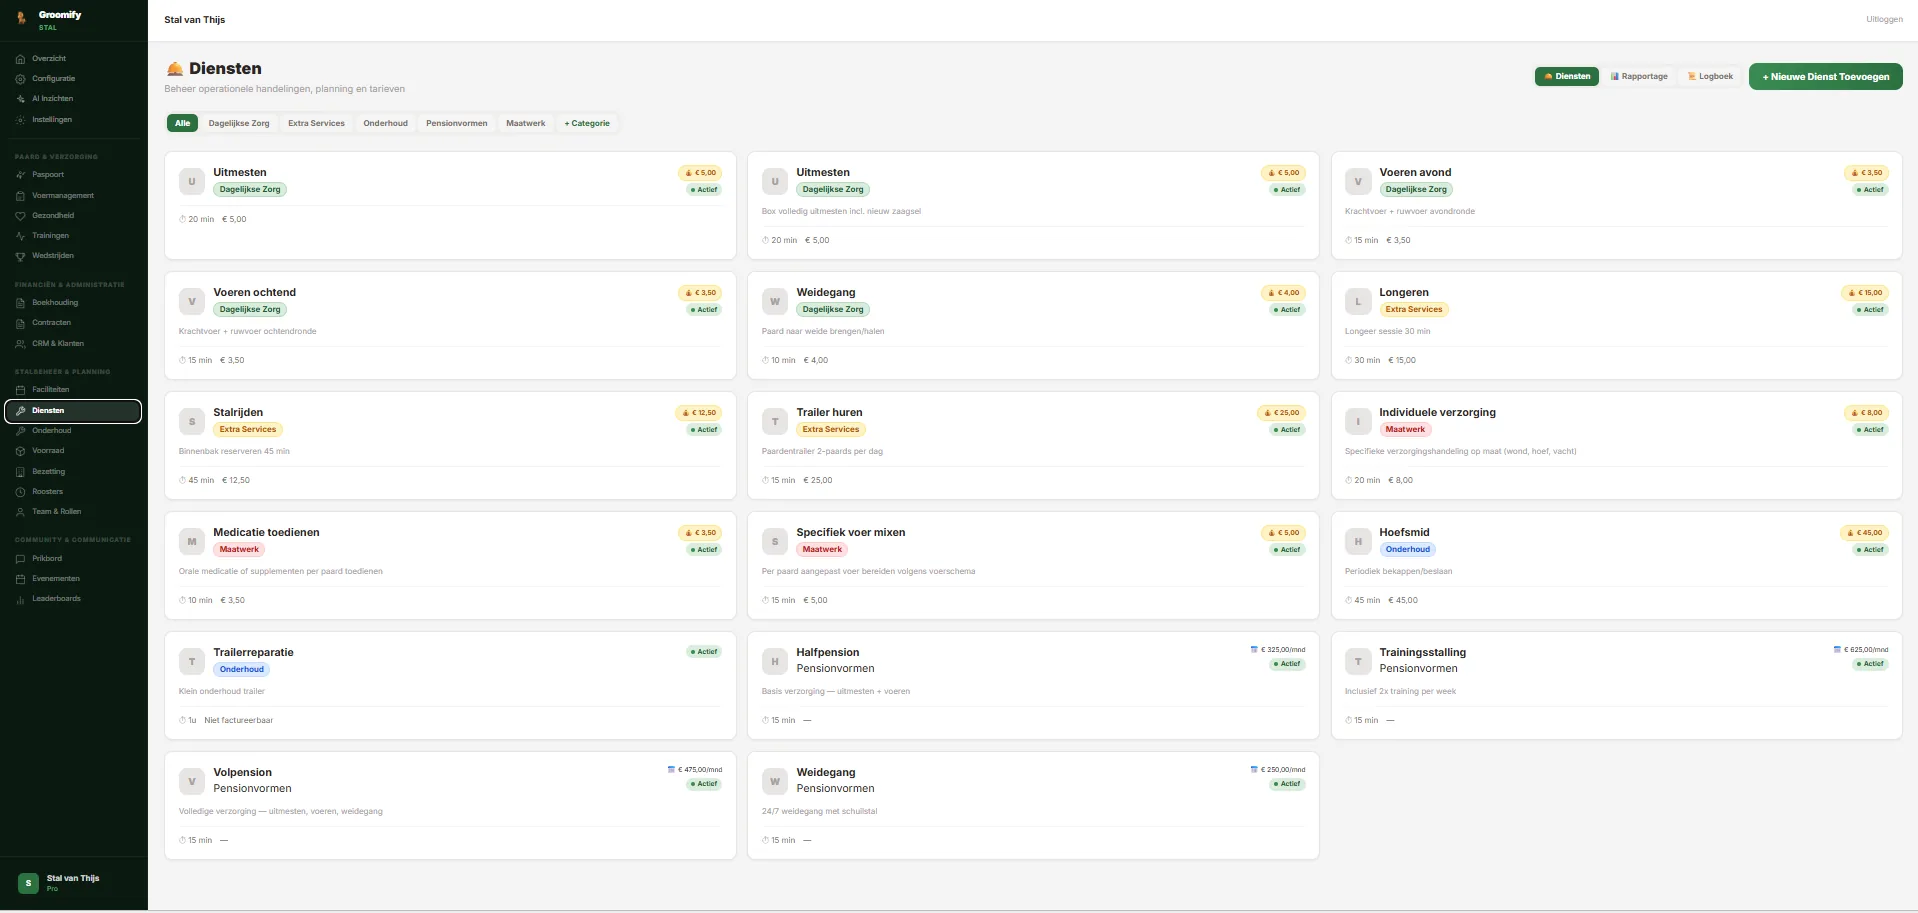Select the Stalrijden service title
Viewport: 1918px width, 913px height.
pos(238,412)
